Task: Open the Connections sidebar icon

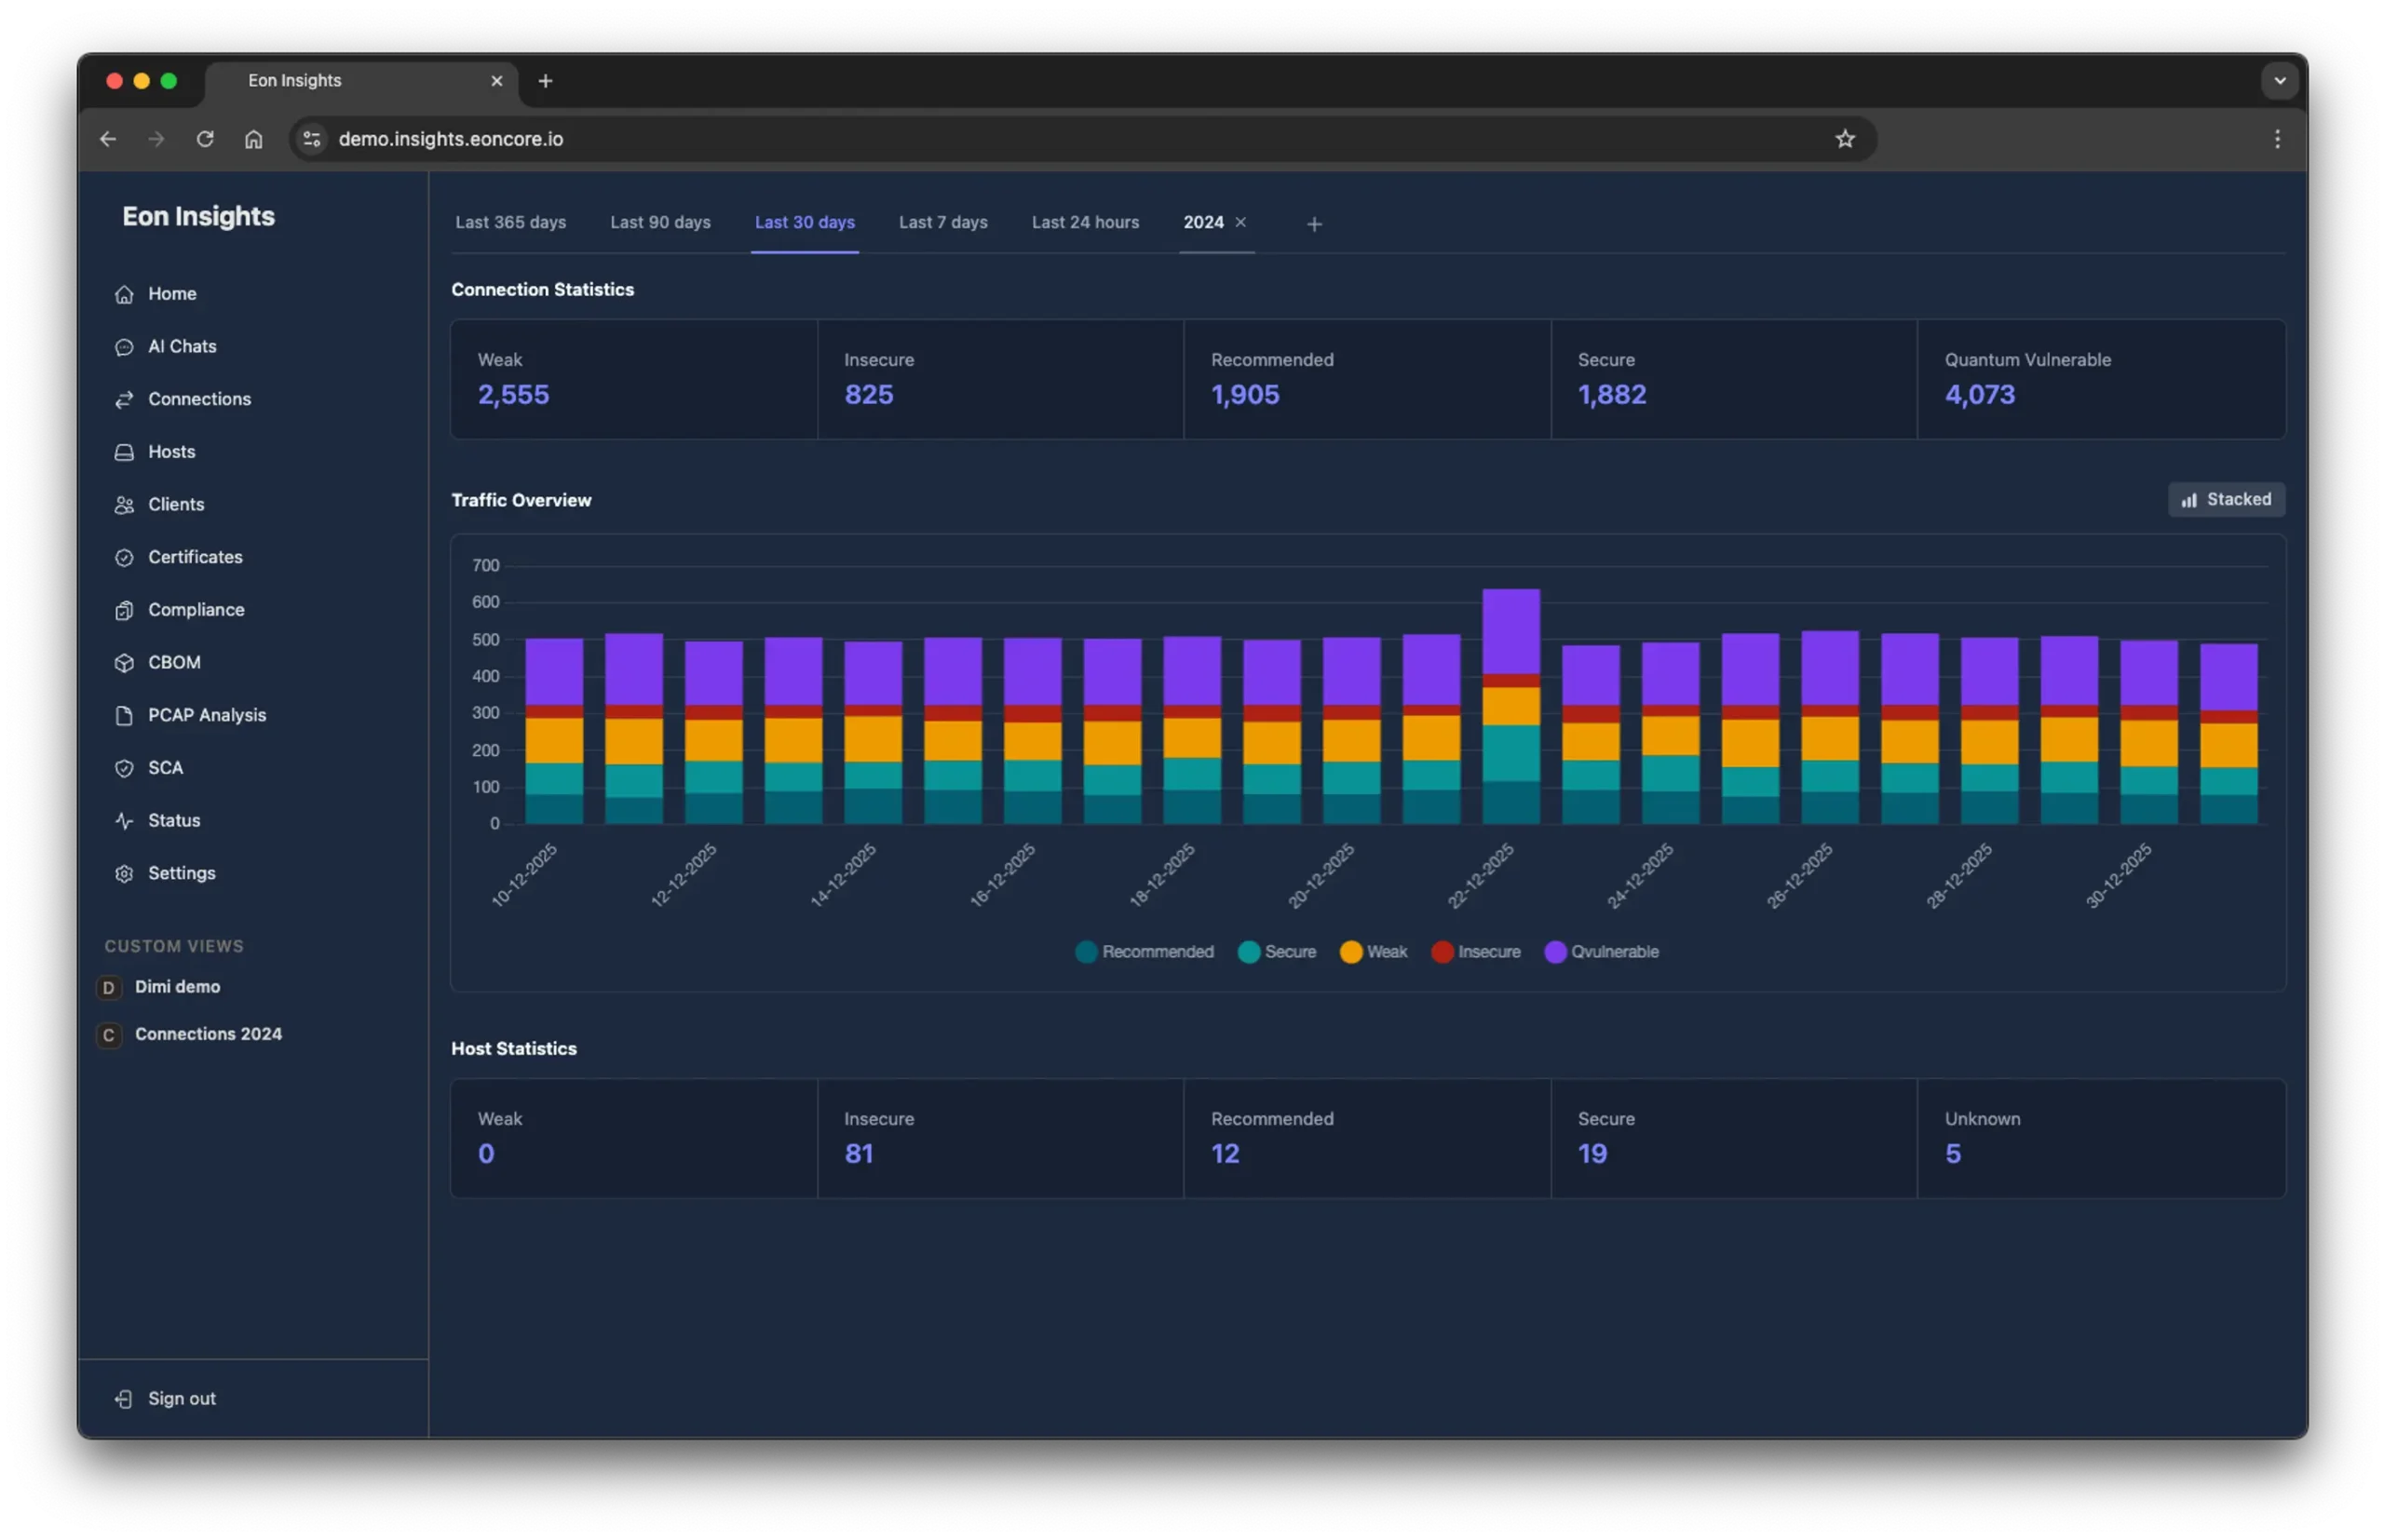Action: pyautogui.click(x=124, y=400)
